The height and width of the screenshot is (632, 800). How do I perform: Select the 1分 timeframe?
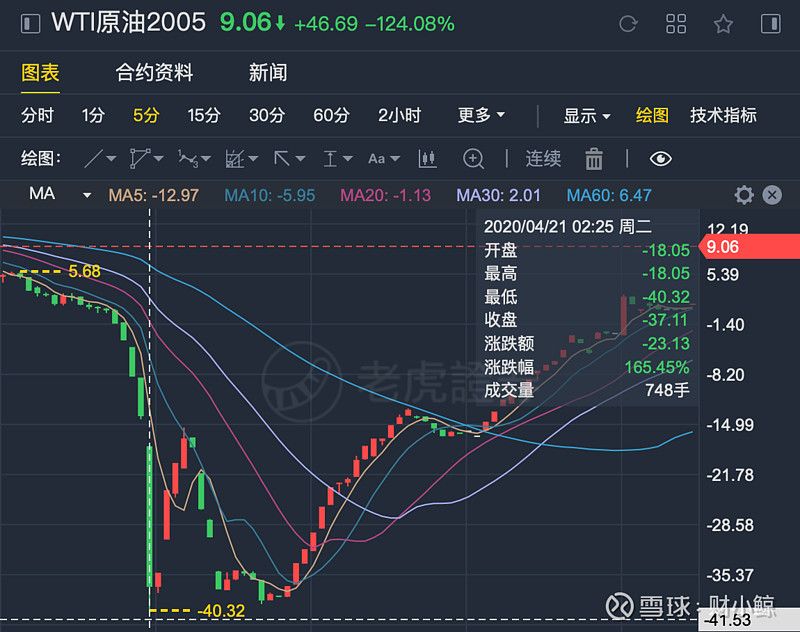click(x=93, y=115)
